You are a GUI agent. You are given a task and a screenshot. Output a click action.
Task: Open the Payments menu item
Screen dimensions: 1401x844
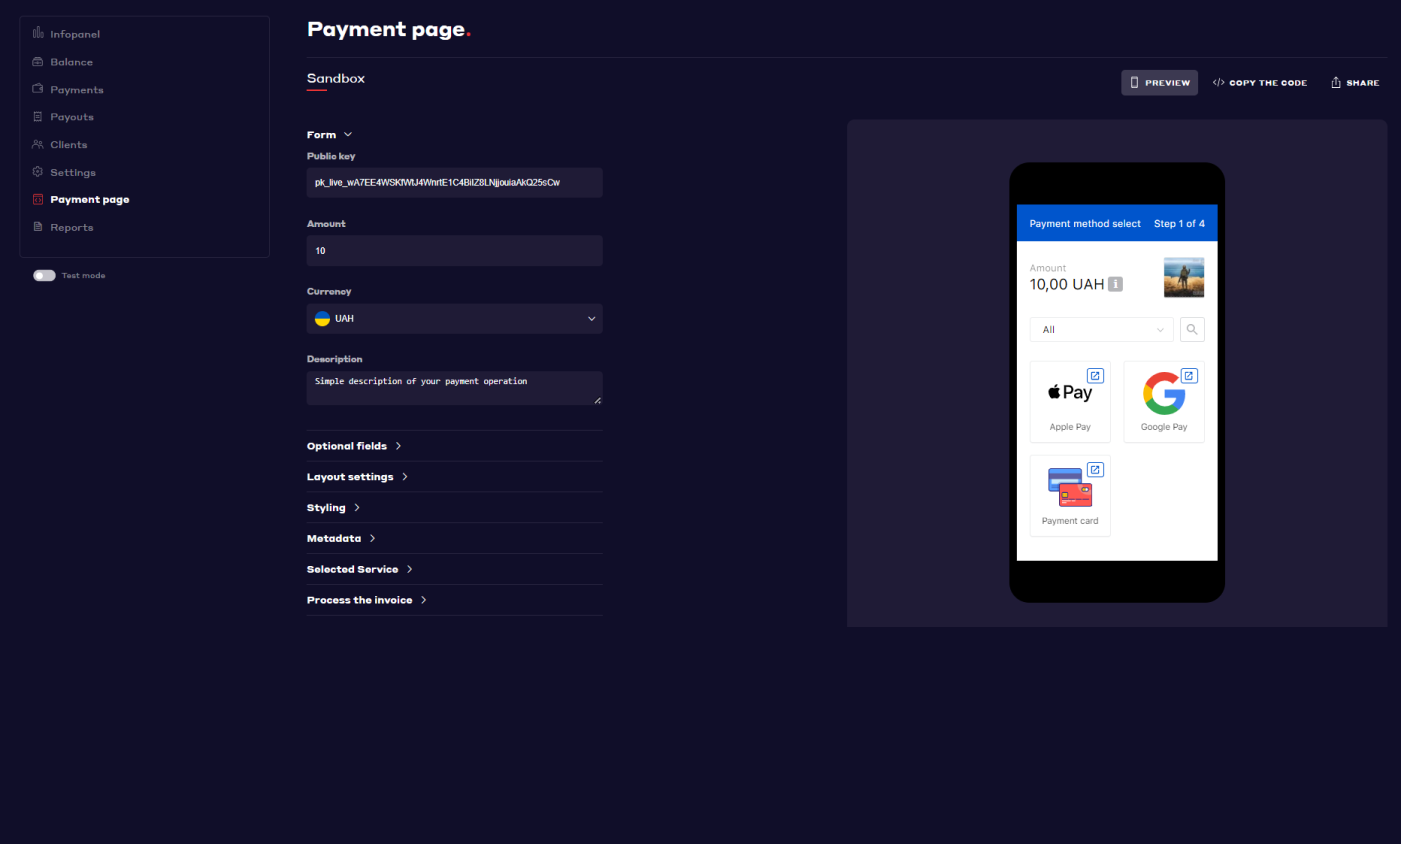[76, 90]
